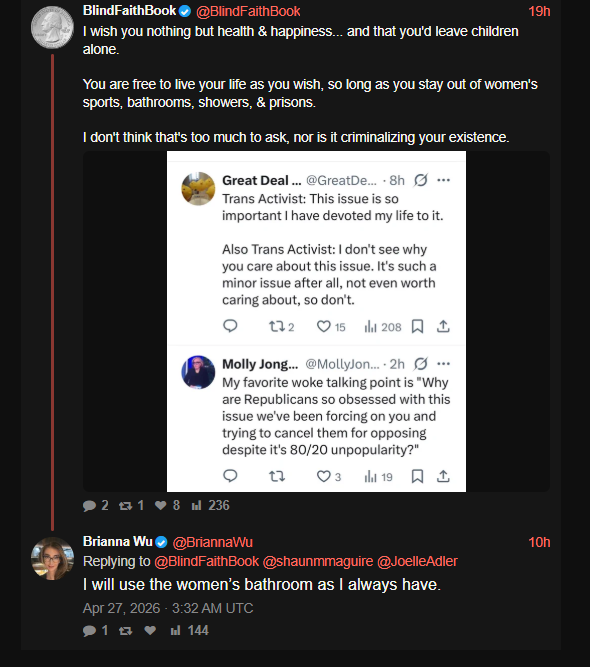Open the embedded screenshot of quoted tweets
590x667 pixels.
[x=316, y=322]
